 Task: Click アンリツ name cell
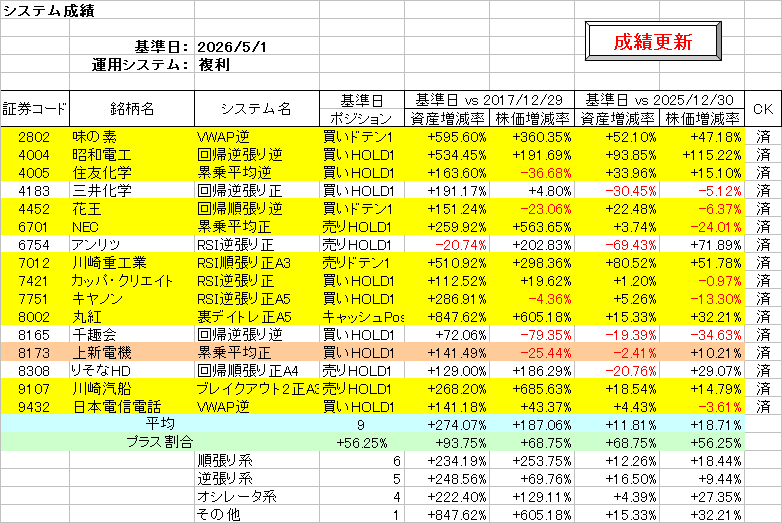tap(96, 245)
